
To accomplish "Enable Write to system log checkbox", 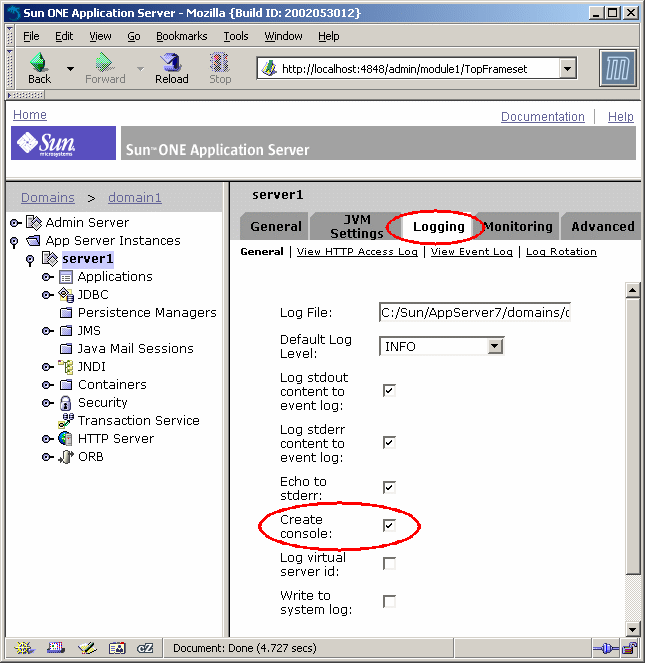I will (389, 601).
